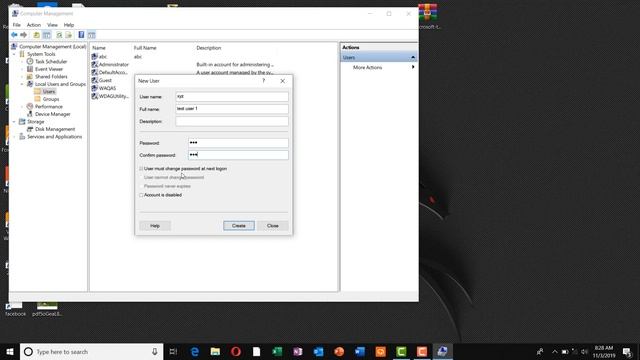Select the Users folder in the tree
Viewport: 640px width, 360px height.
point(49,91)
